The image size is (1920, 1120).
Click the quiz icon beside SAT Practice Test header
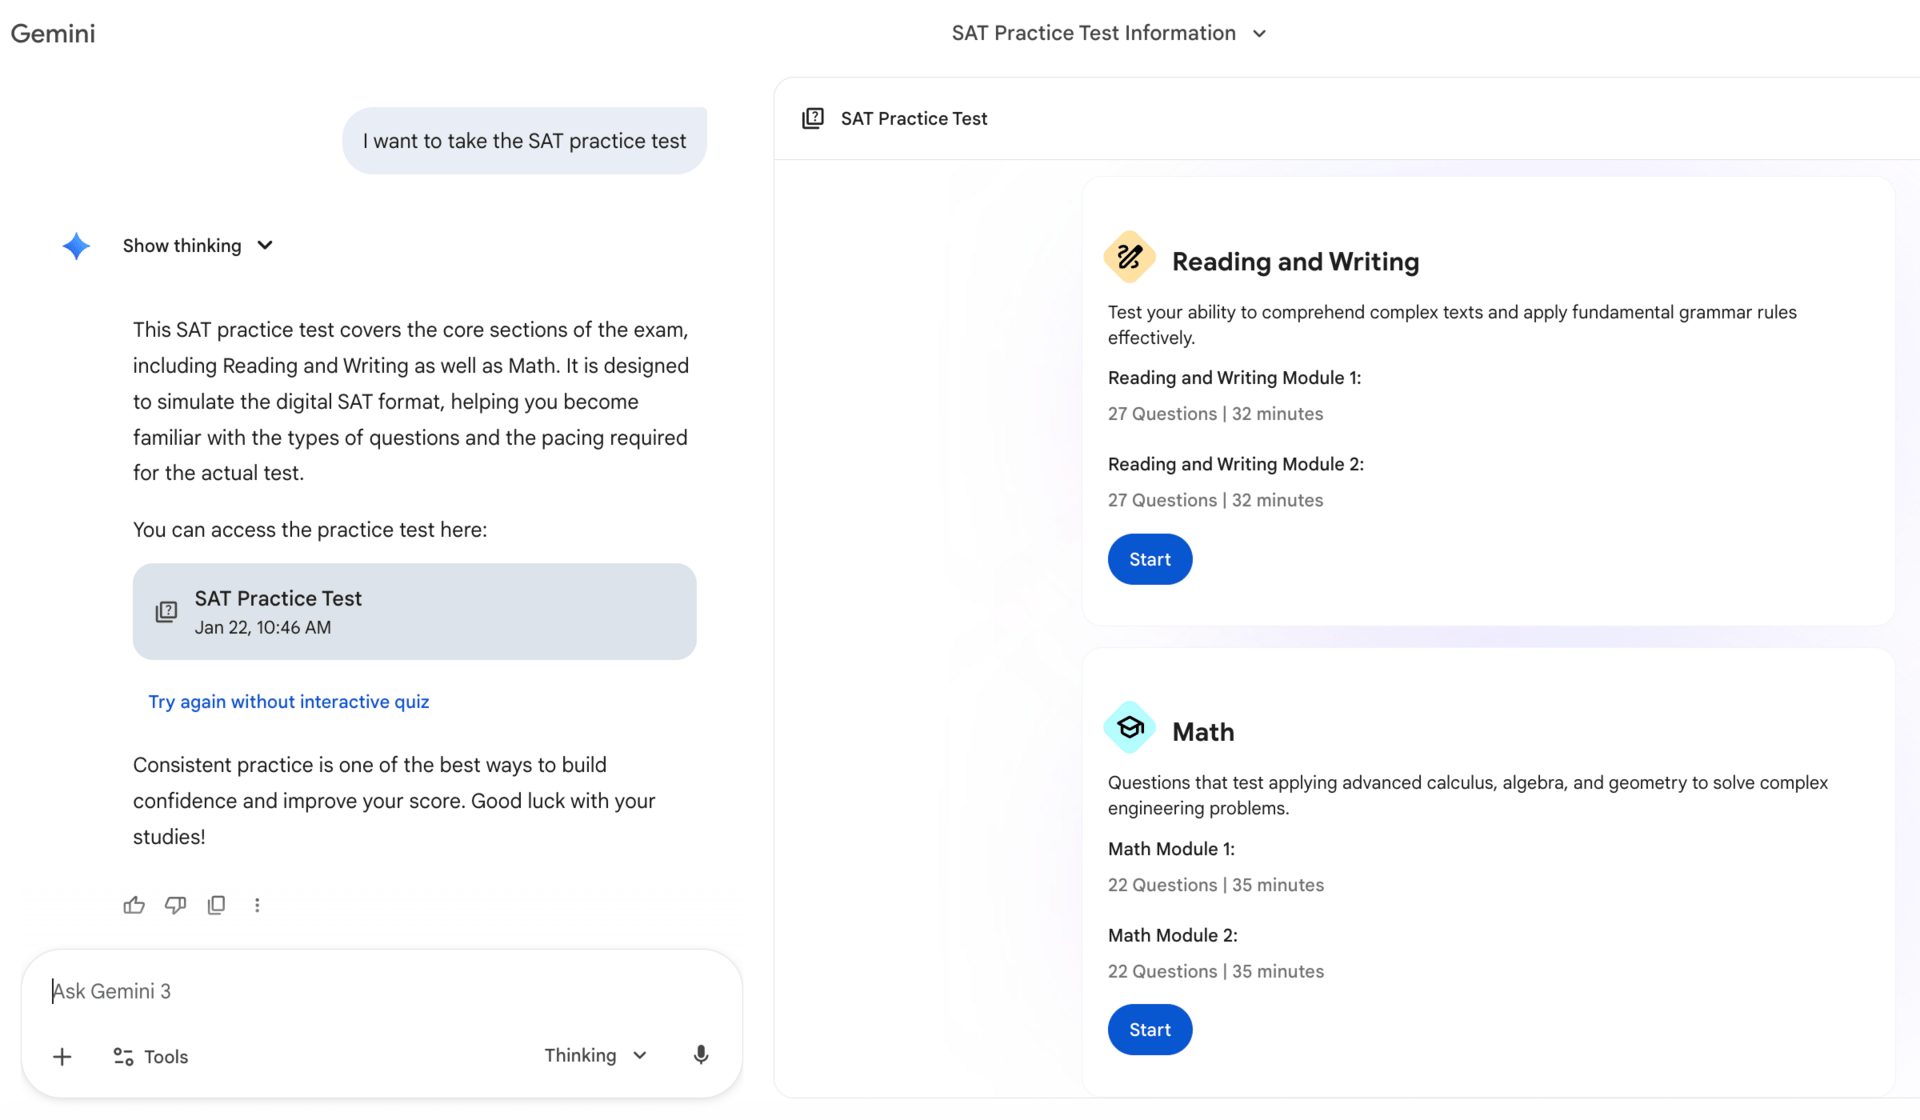(813, 118)
